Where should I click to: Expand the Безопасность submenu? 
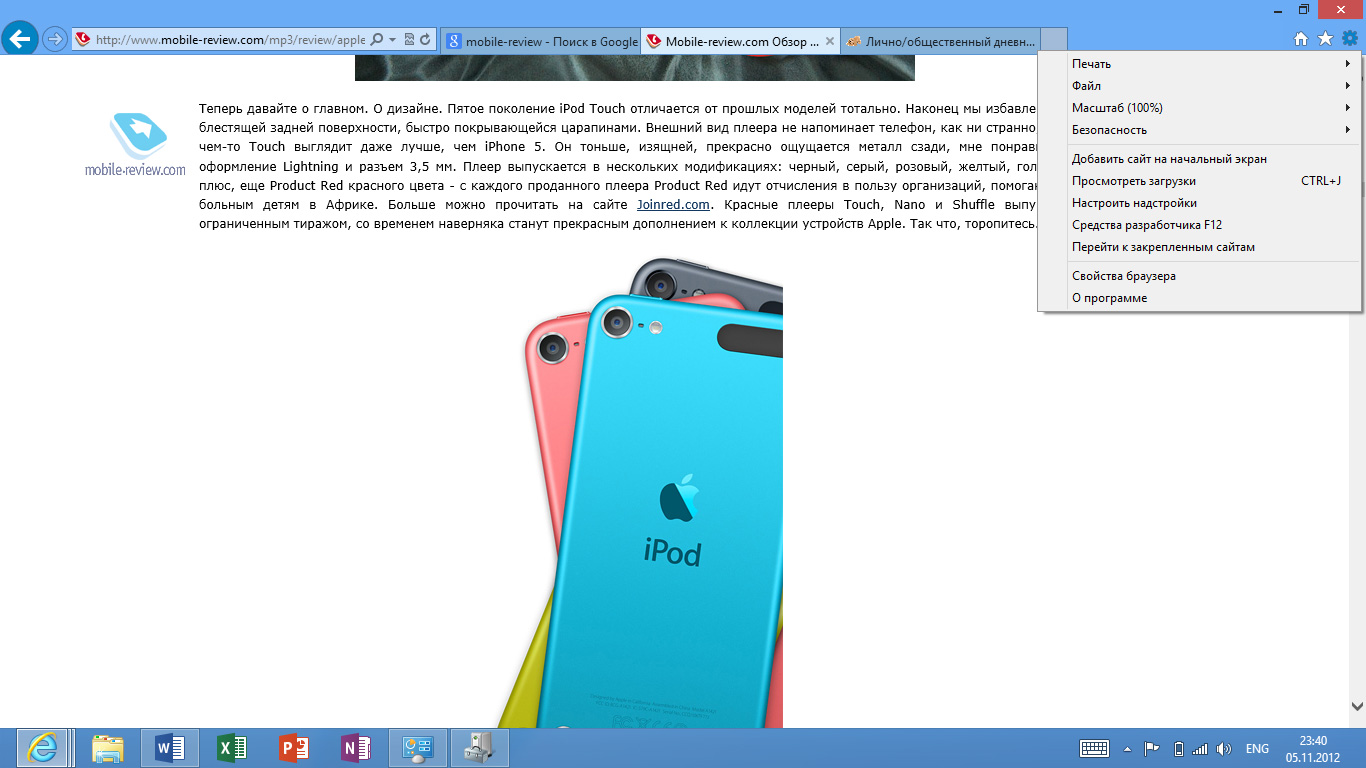(1199, 130)
